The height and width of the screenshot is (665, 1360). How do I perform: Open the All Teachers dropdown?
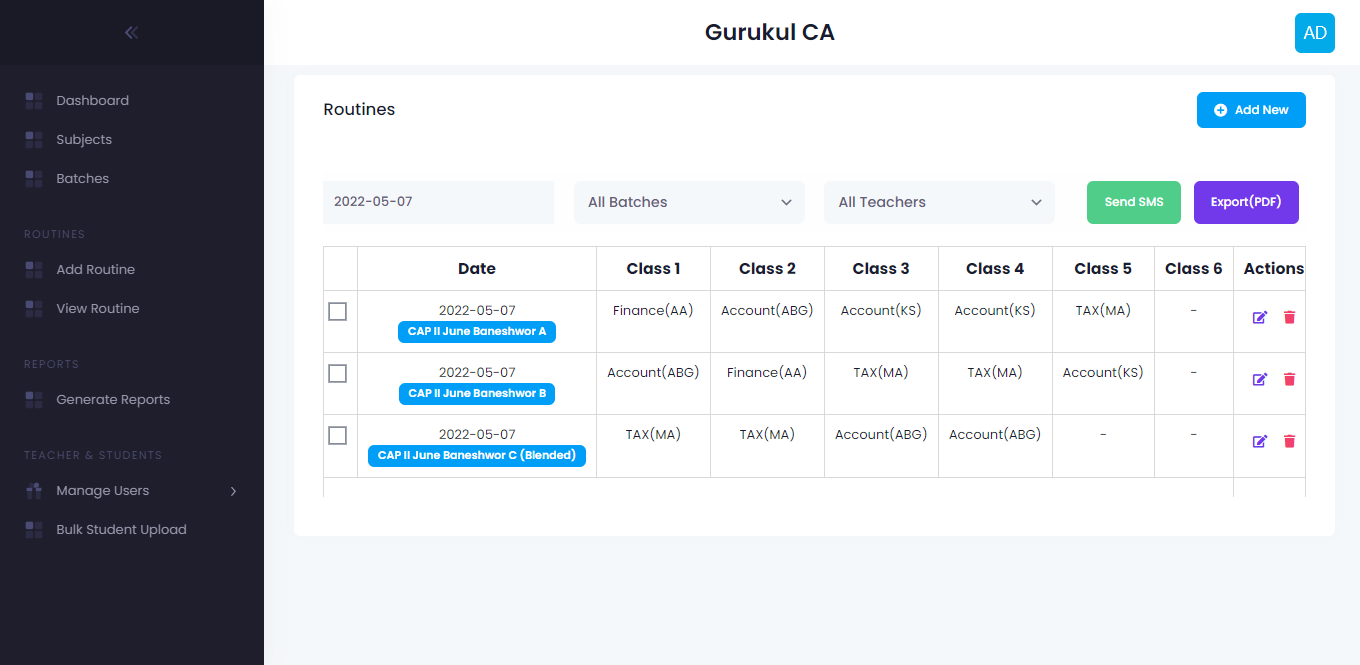938,202
